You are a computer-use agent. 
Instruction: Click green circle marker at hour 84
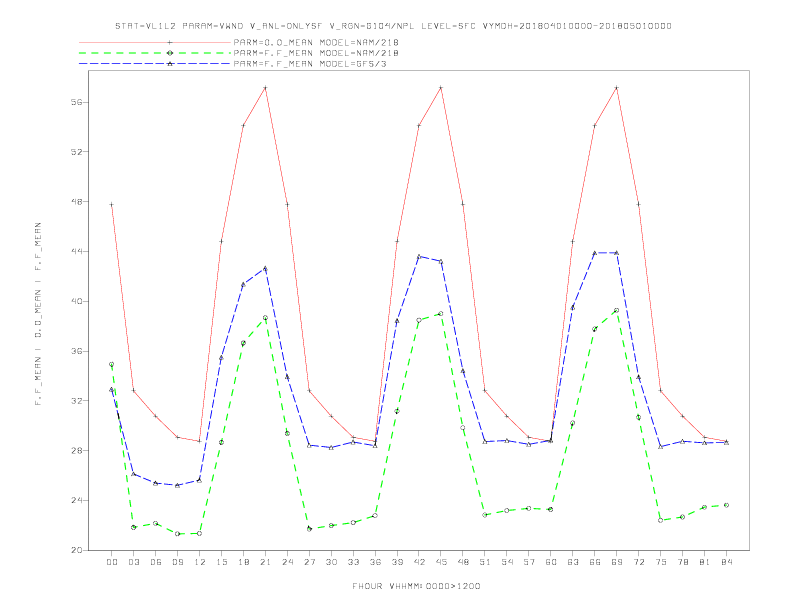click(727, 505)
